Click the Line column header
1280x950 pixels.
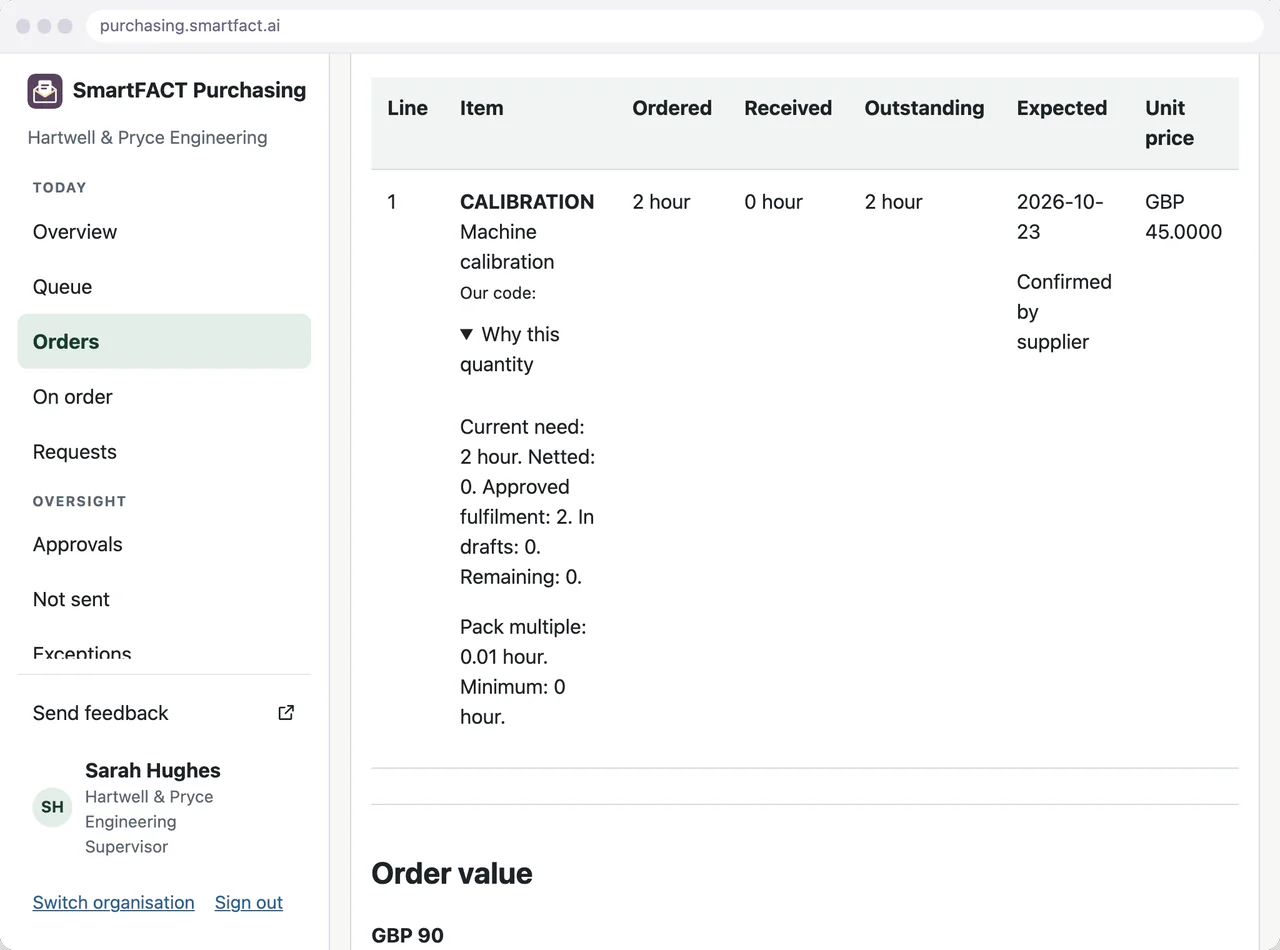point(407,108)
